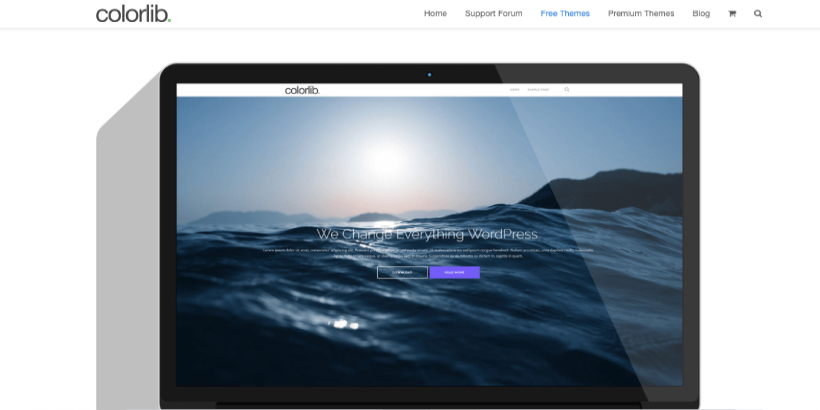820x410 pixels.
Task: Open the Home menu item
Action: (x=435, y=14)
